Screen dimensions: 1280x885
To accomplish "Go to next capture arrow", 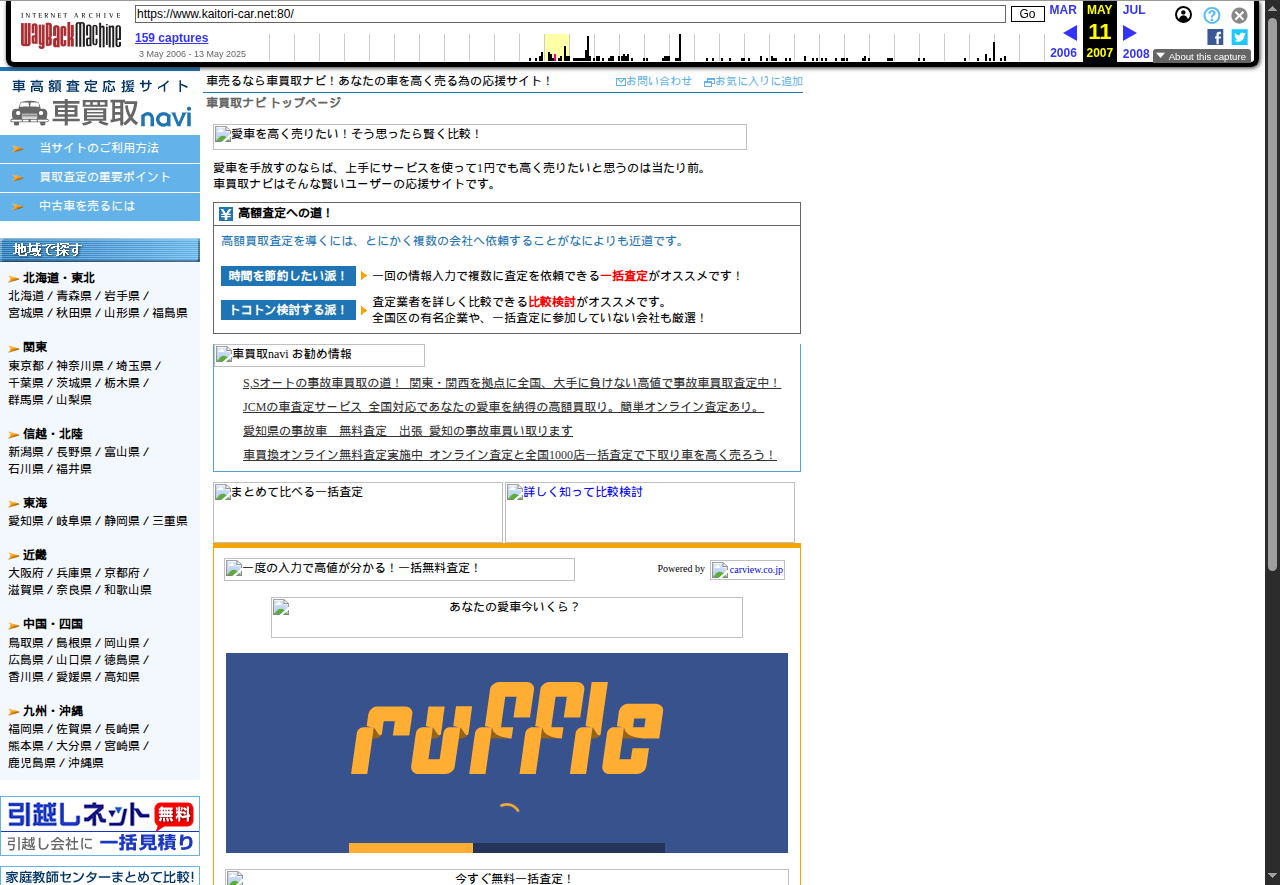I will 1130,33.
